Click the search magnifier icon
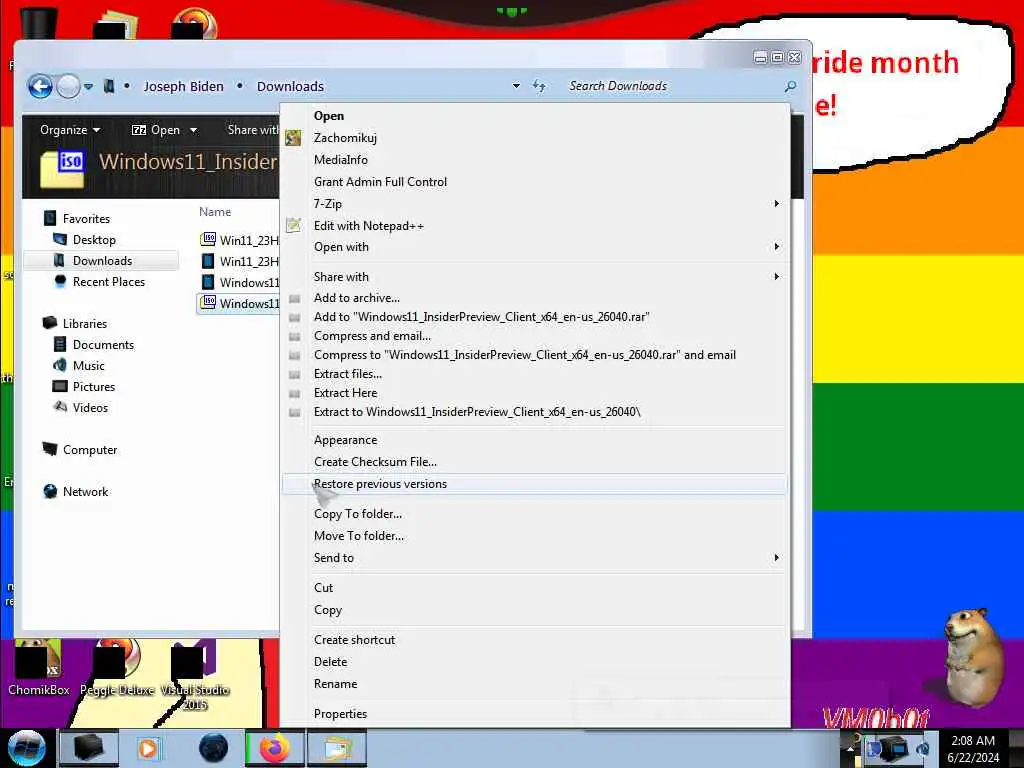The width and height of the screenshot is (1024, 768). click(790, 86)
